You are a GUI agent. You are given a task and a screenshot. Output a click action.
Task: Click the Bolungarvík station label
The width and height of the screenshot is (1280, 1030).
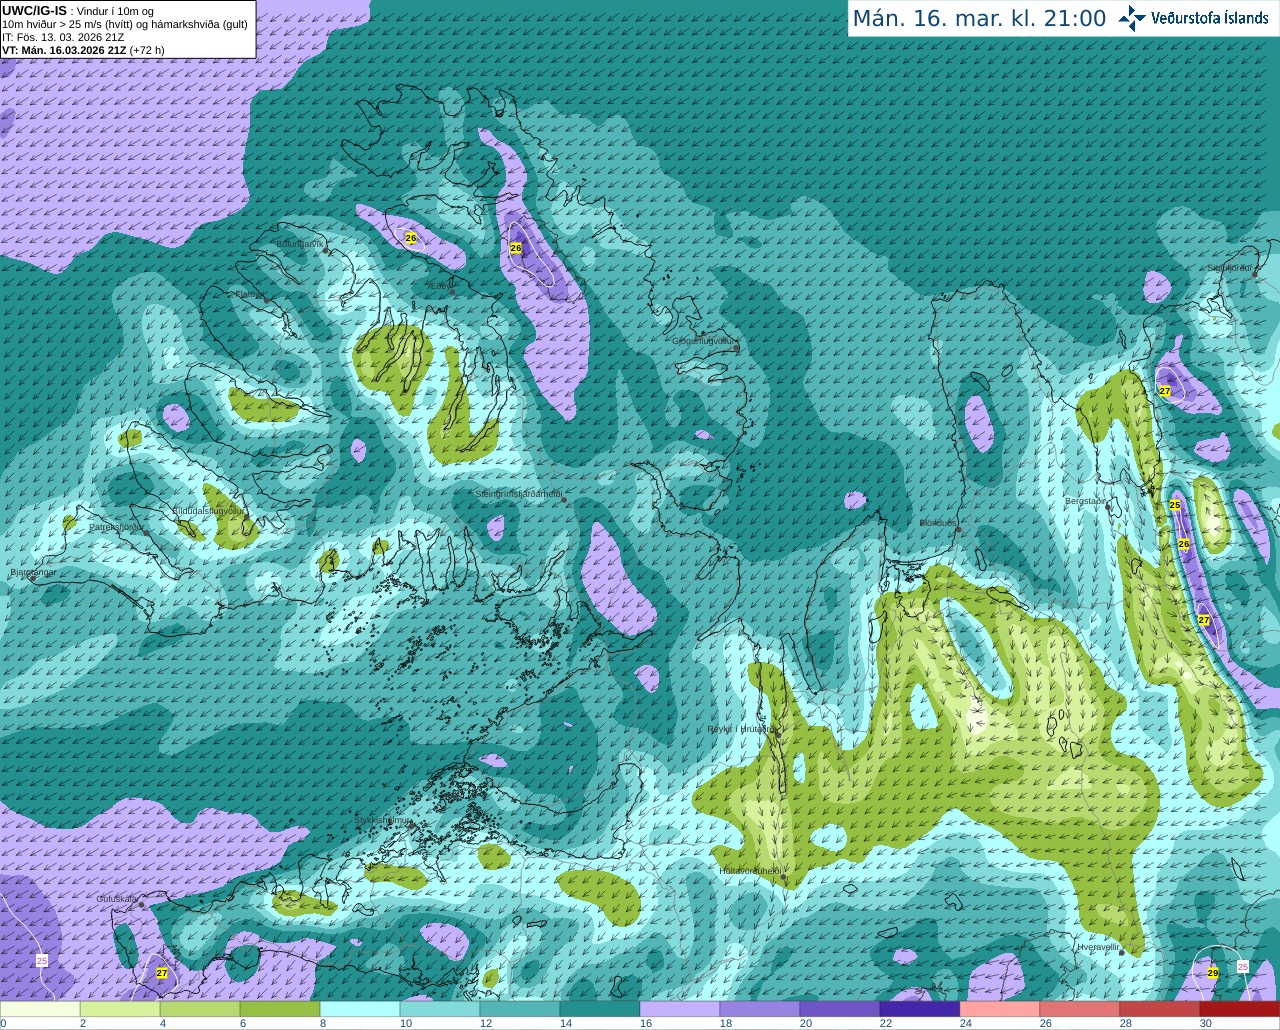click(300, 244)
